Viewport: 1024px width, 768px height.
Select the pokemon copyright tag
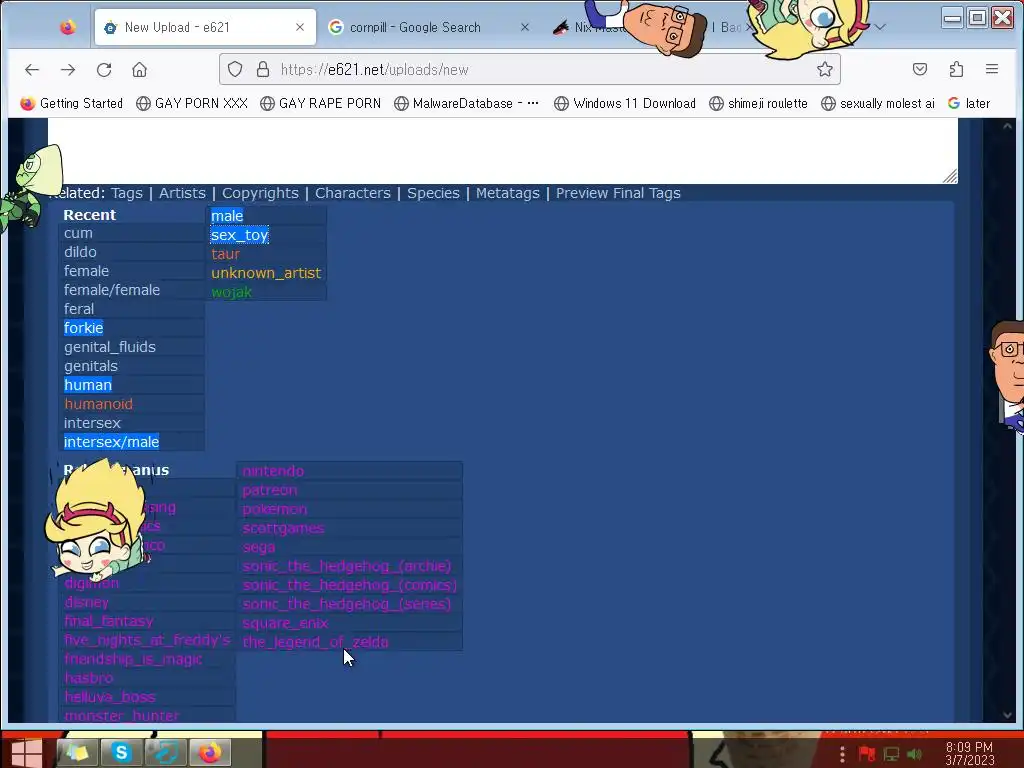pyautogui.click(x=274, y=509)
